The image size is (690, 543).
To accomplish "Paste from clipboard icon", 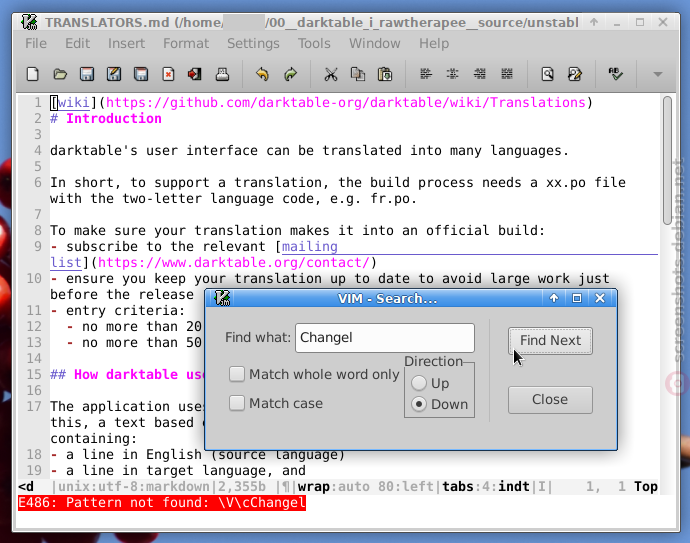I will pyautogui.click(x=385, y=74).
